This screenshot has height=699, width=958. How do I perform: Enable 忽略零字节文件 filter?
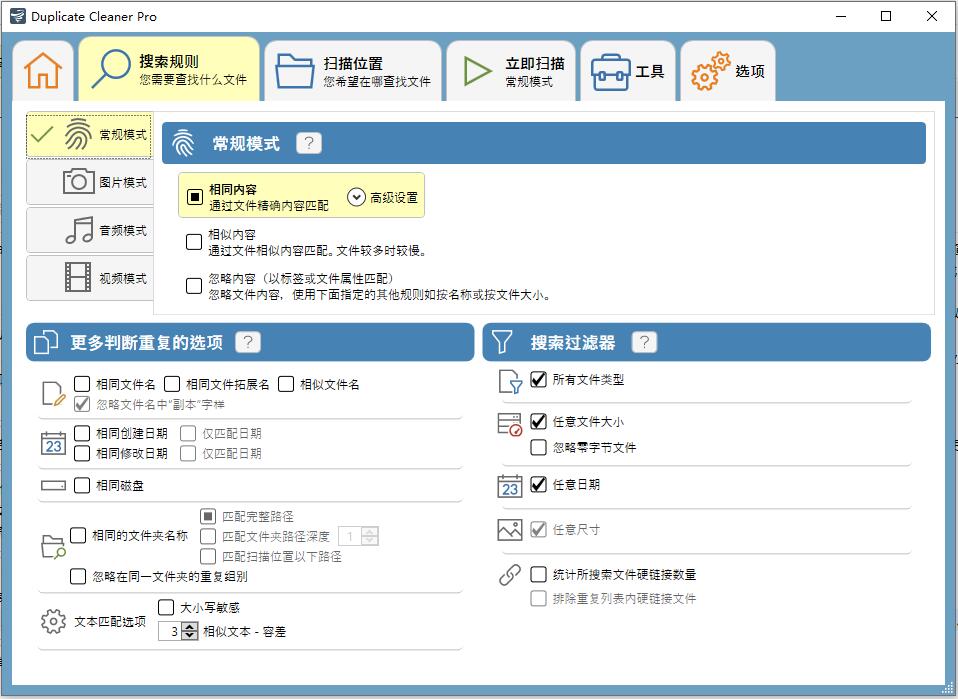pyautogui.click(x=537, y=447)
